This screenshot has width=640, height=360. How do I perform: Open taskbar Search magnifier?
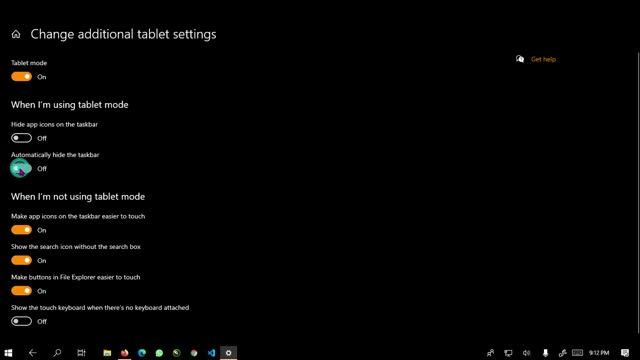(57, 353)
